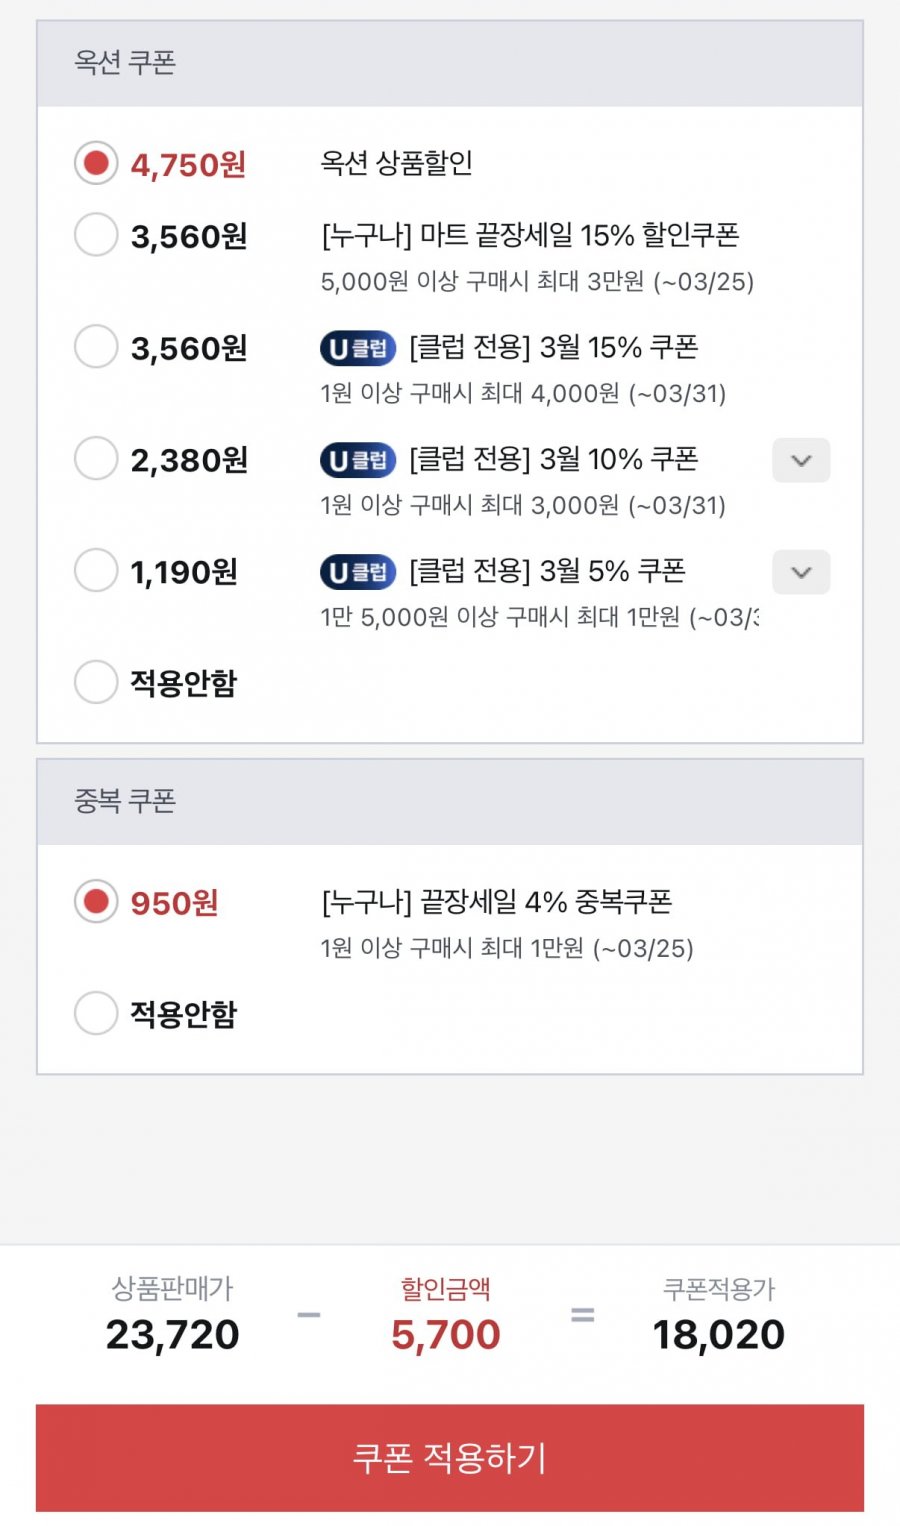
Task: Select the 클럽 전용 3월 15% coupon radio
Action: click(96, 347)
